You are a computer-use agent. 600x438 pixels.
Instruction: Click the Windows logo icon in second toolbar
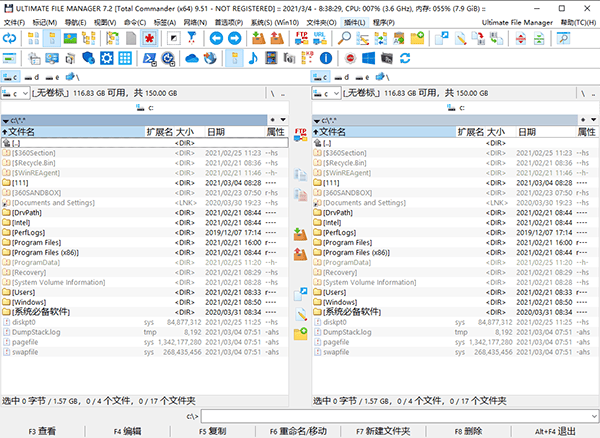pos(368,59)
